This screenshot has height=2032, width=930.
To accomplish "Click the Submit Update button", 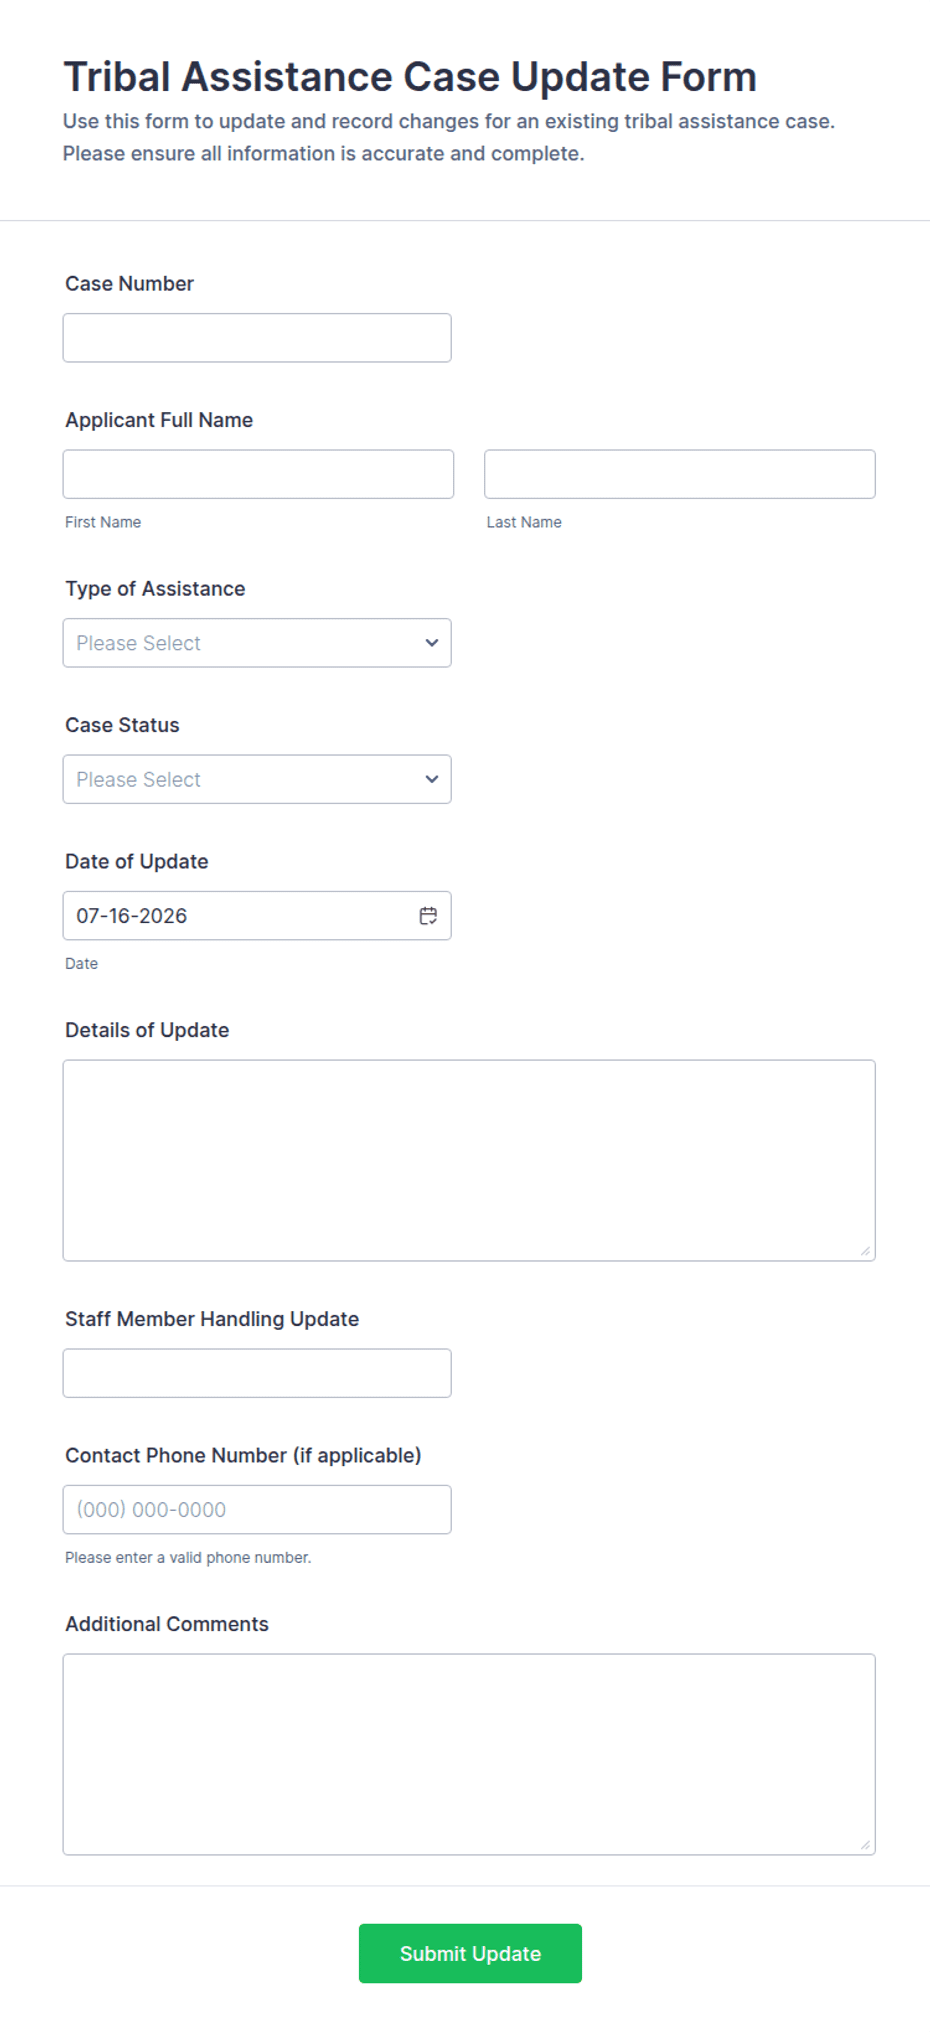I will [x=470, y=1953].
